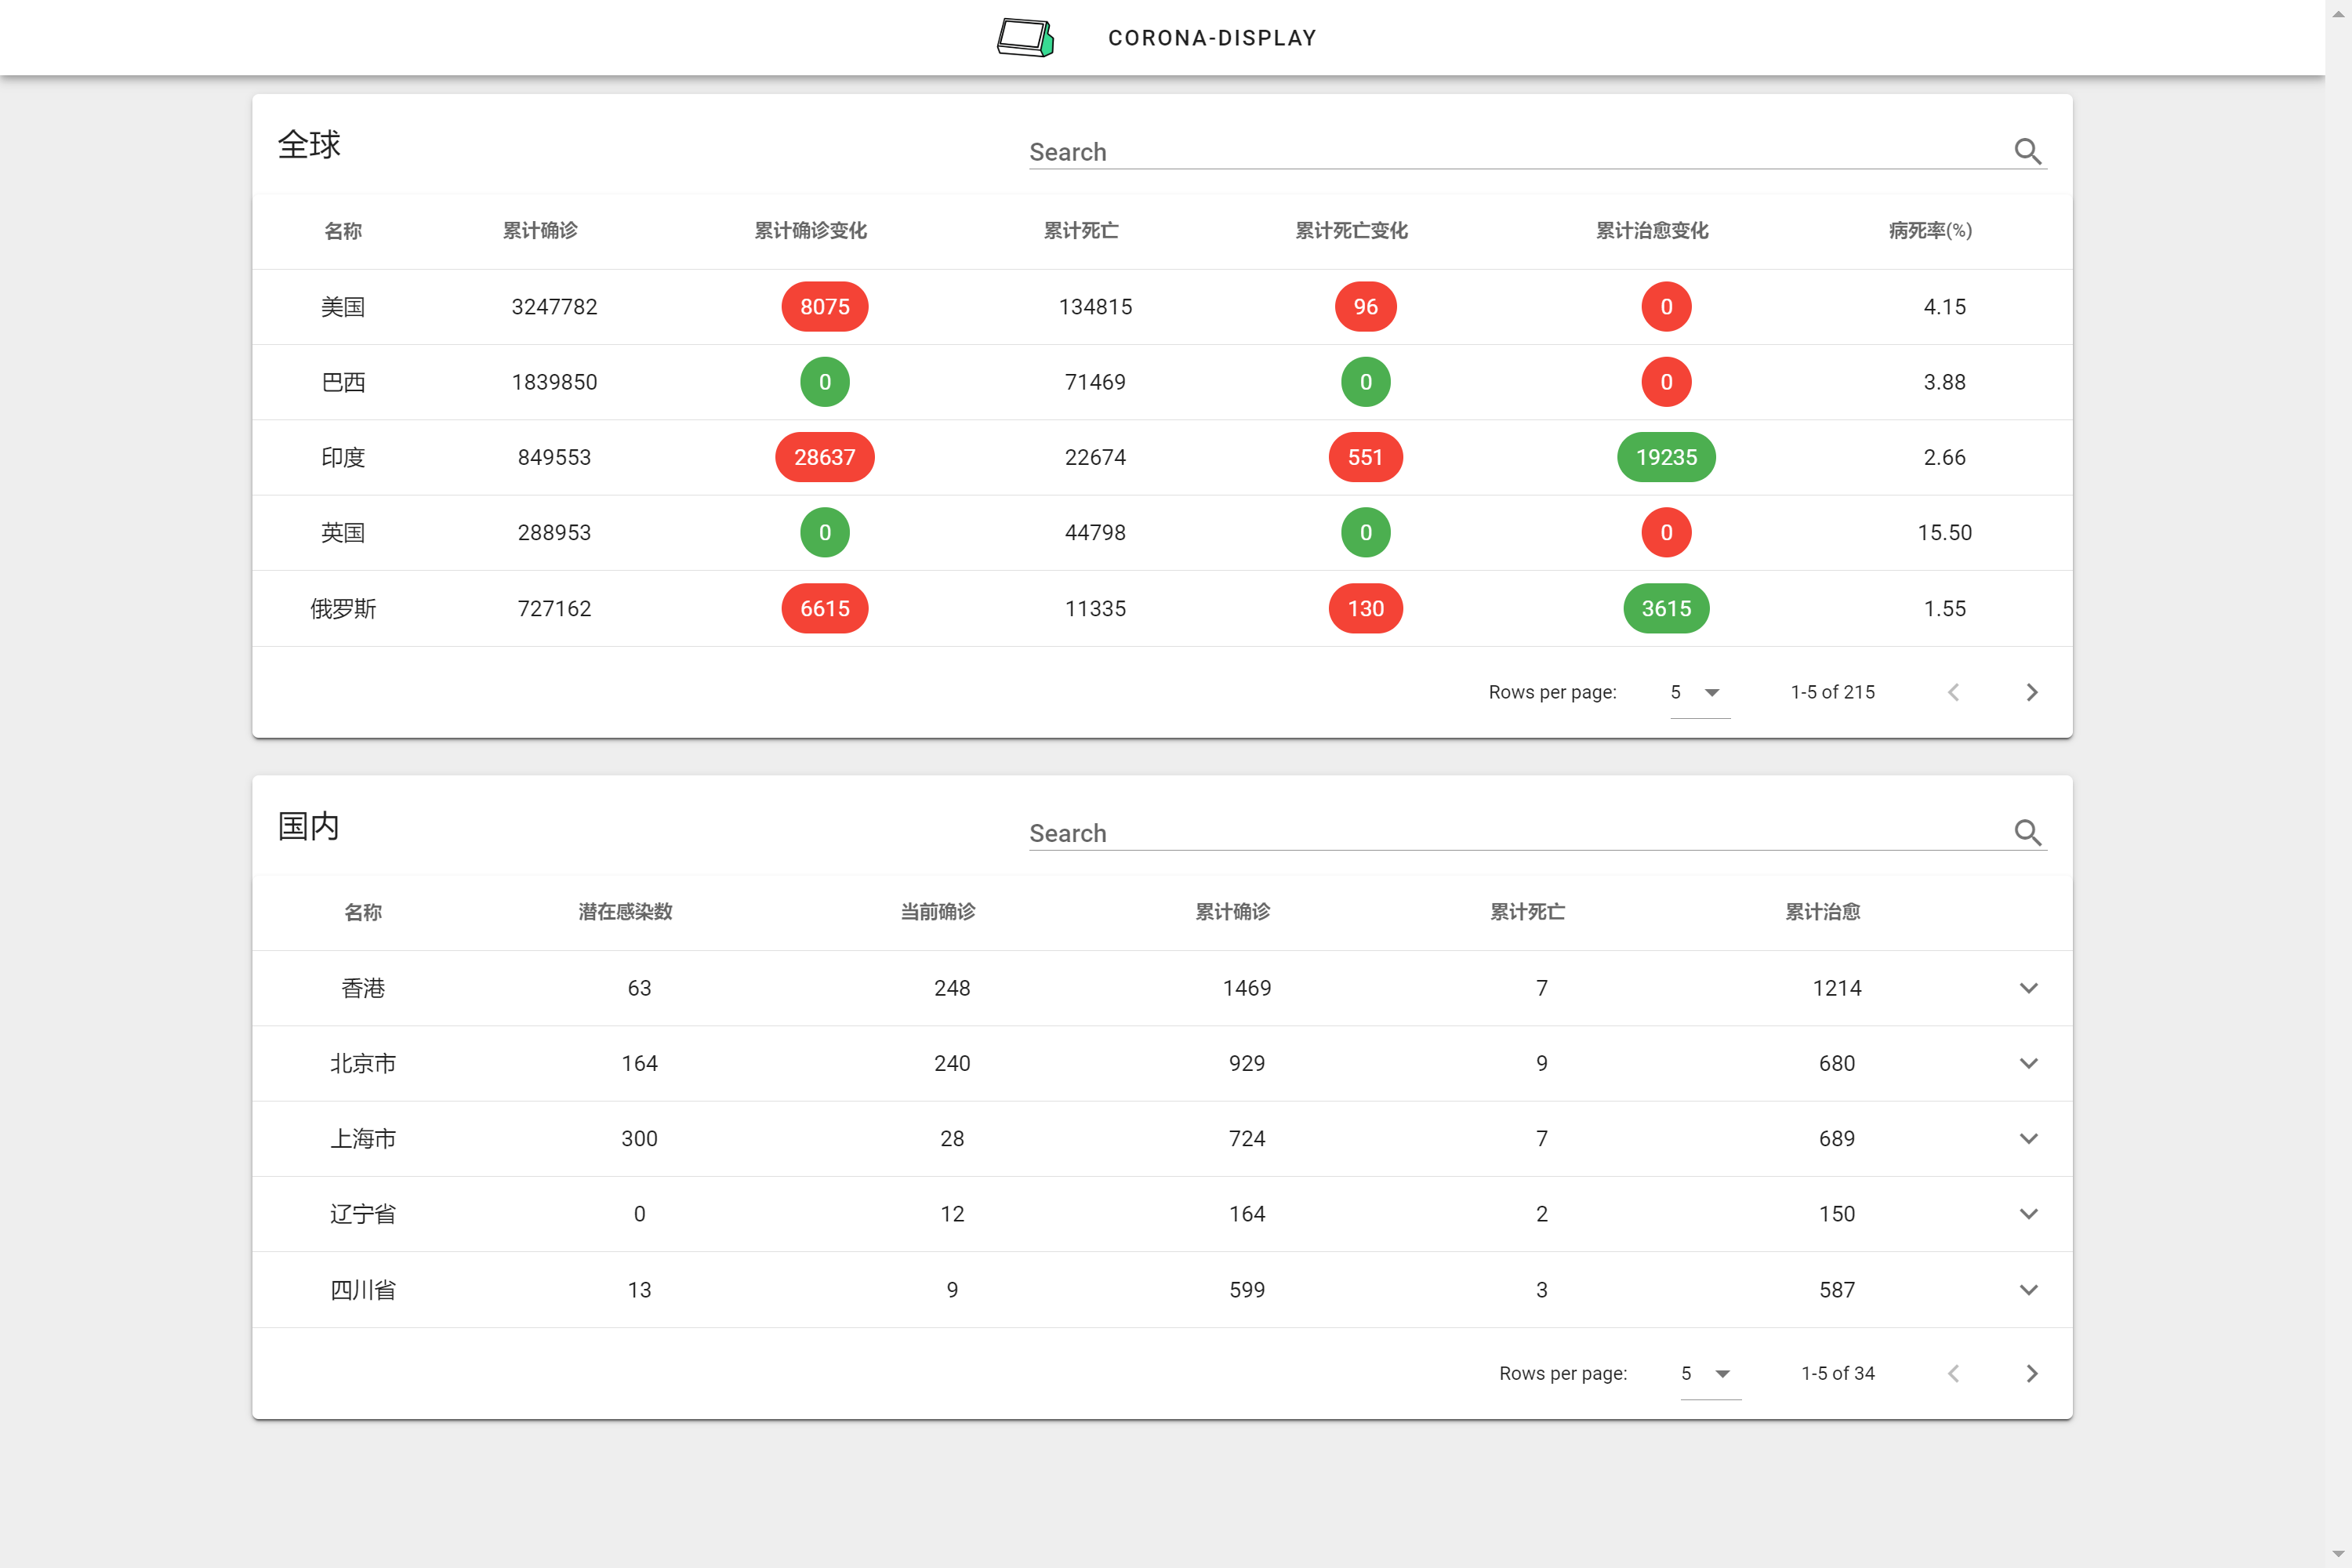The width and height of the screenshot is (2352, 1568).
Task: Click the 香港 row name
Action: pos(363,988)
